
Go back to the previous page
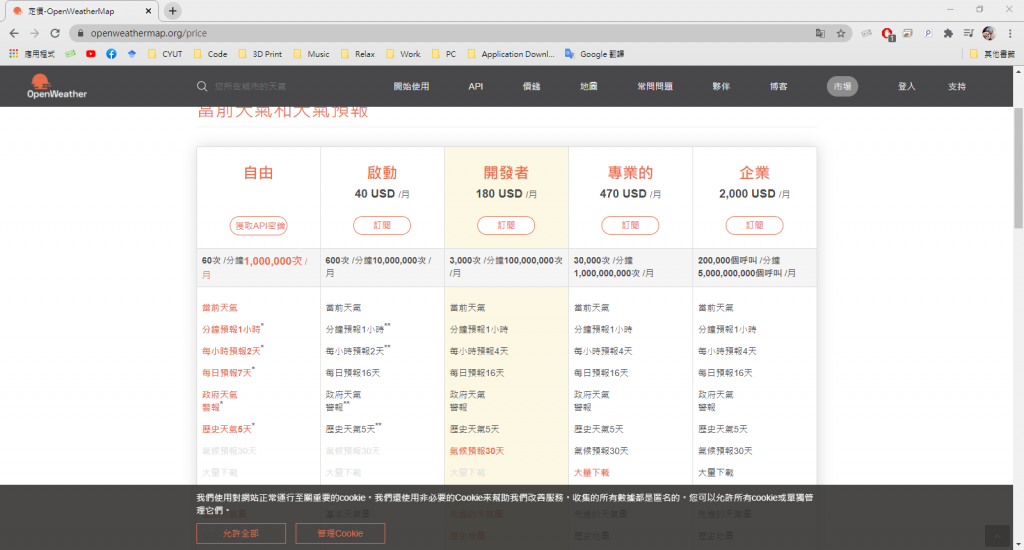14,33
